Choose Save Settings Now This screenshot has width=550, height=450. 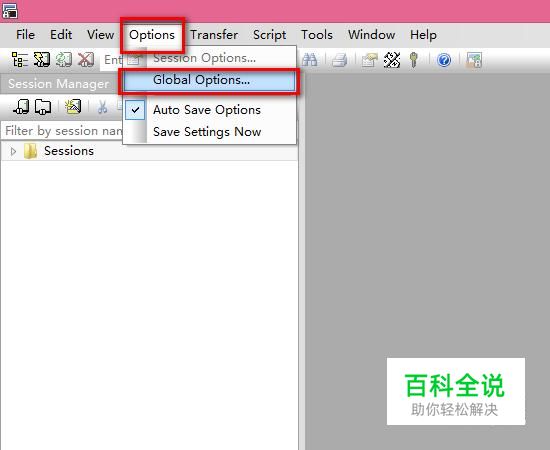tap(209, 132)
